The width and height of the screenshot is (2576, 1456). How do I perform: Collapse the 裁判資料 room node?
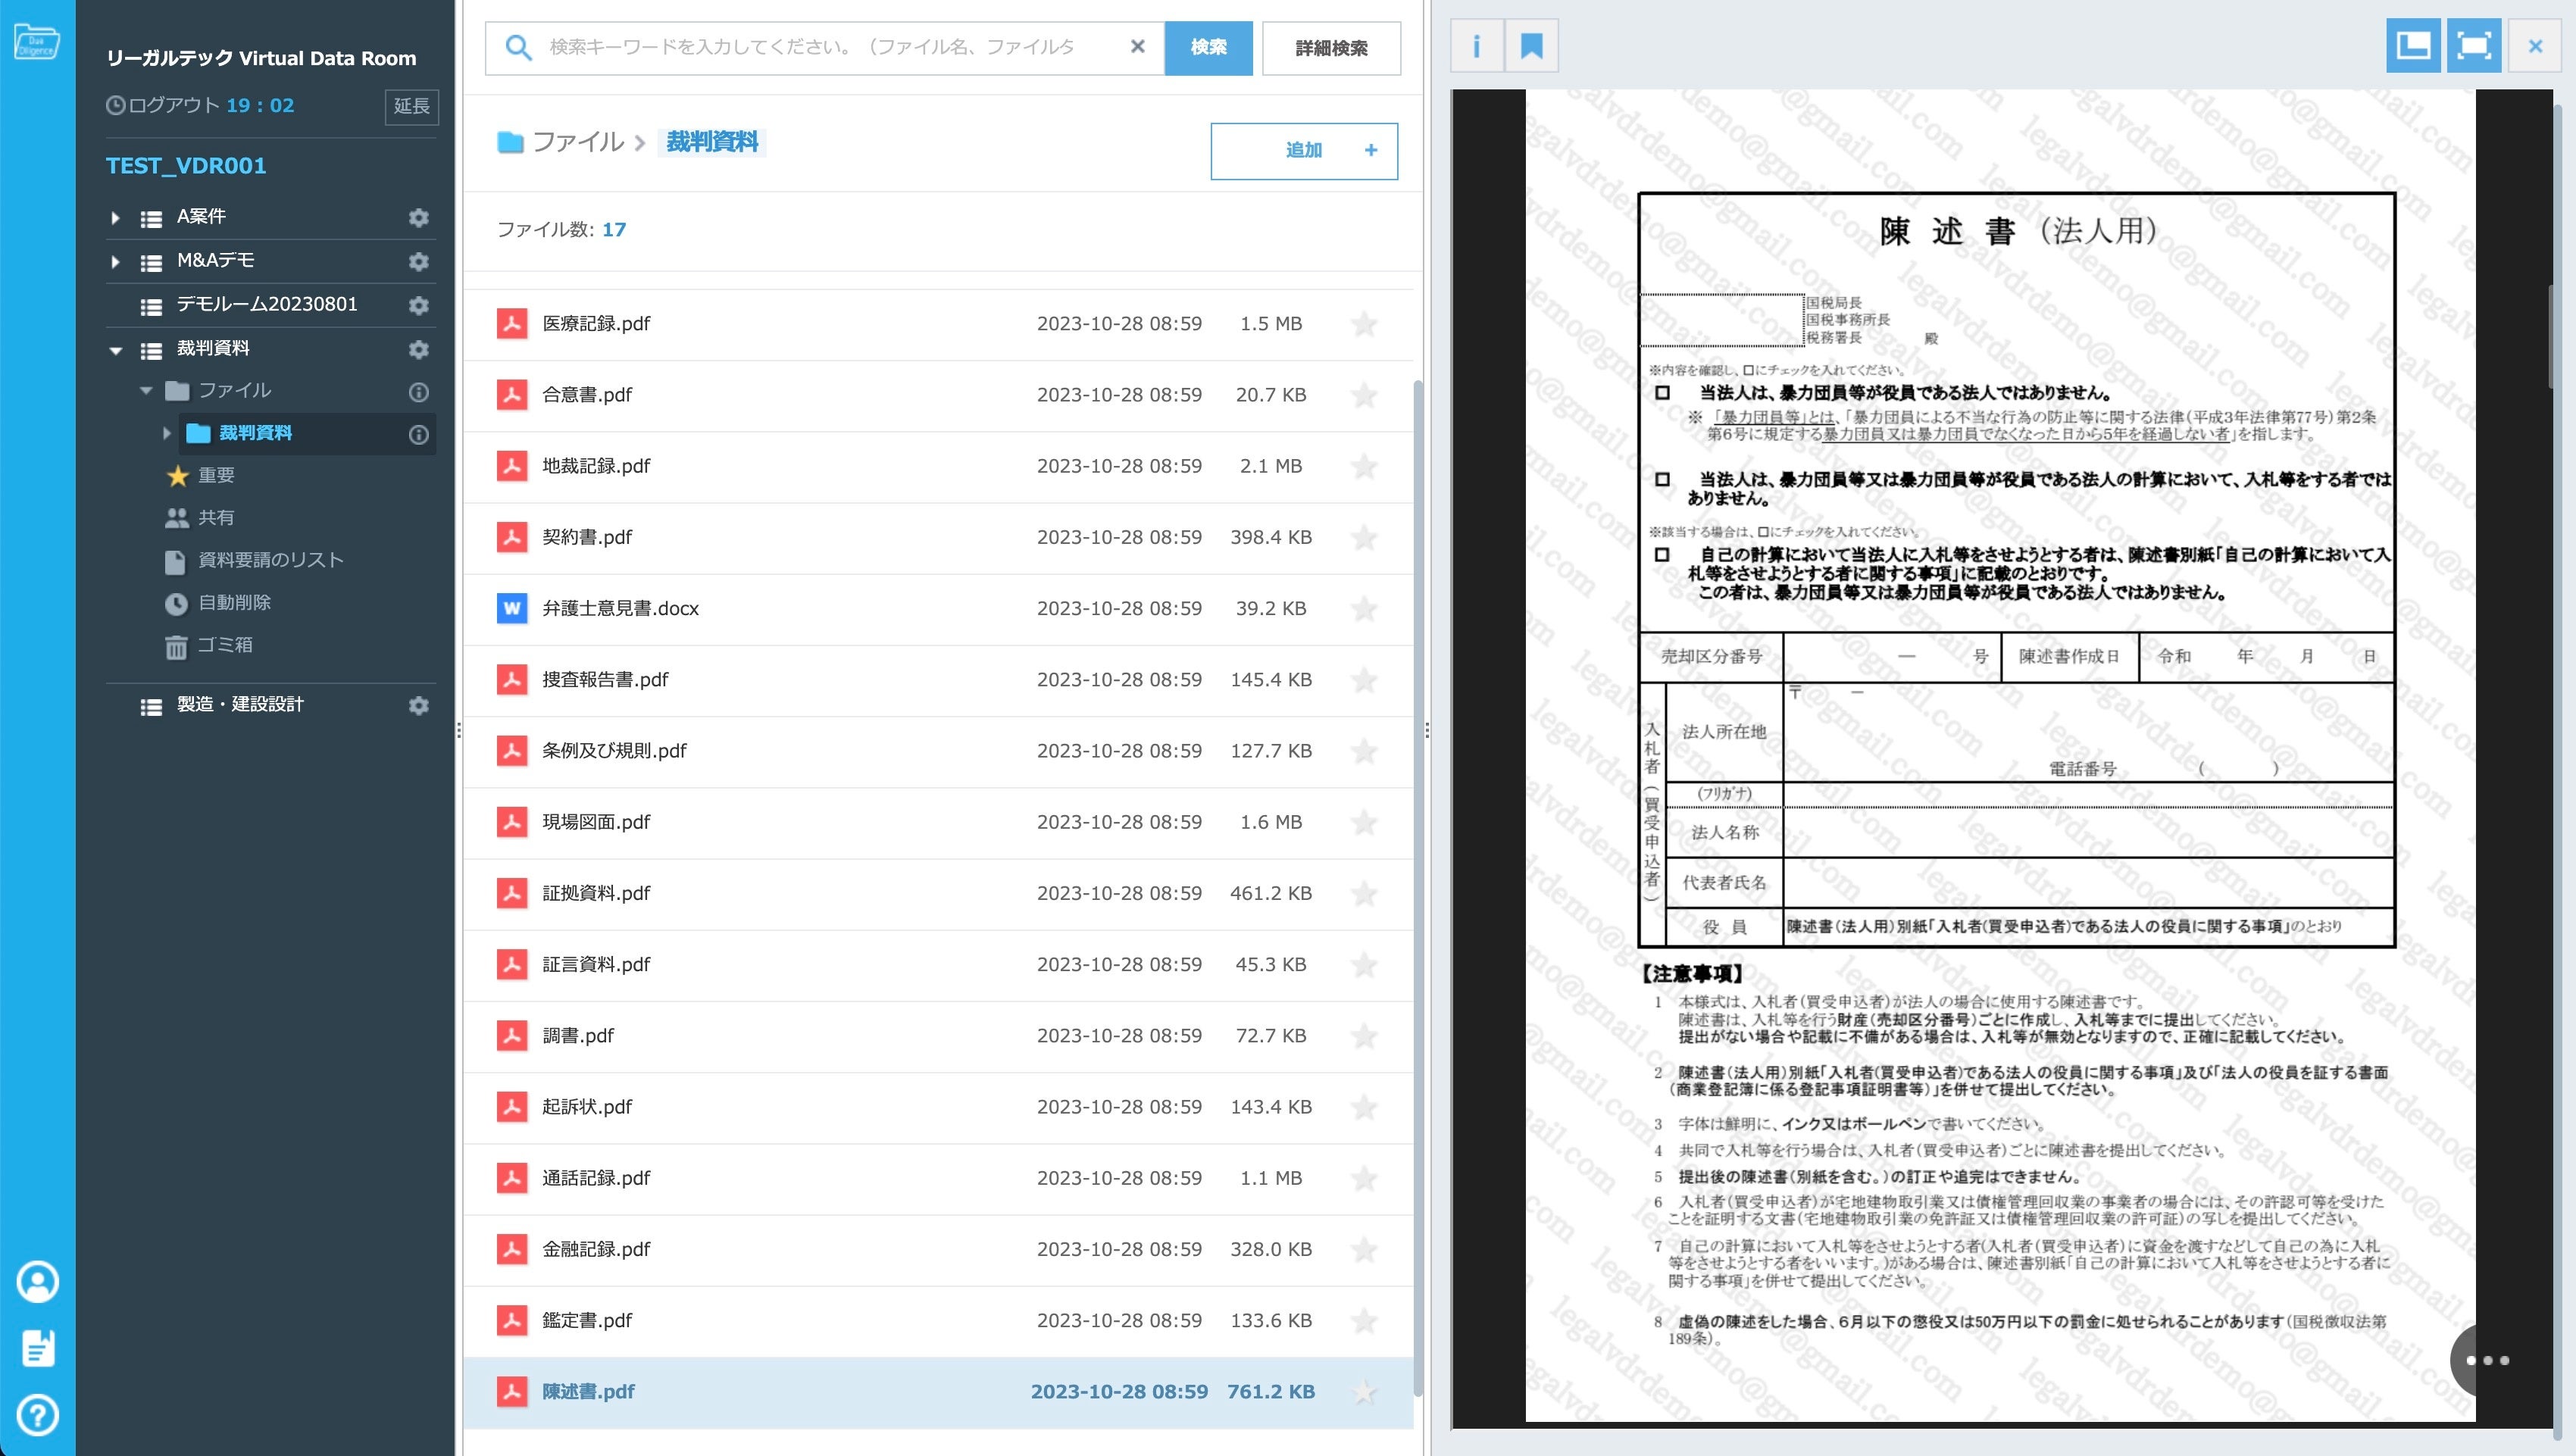tap(115, 350)
